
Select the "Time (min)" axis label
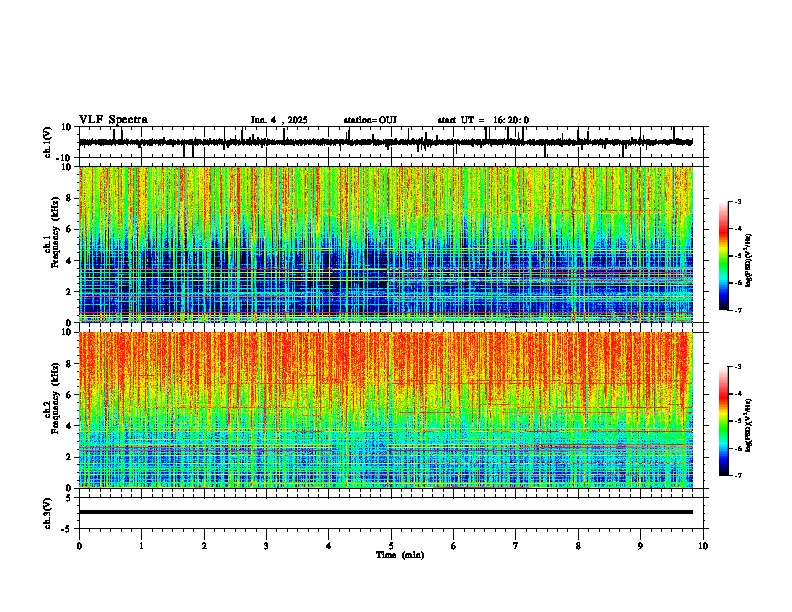coord(400,555)
